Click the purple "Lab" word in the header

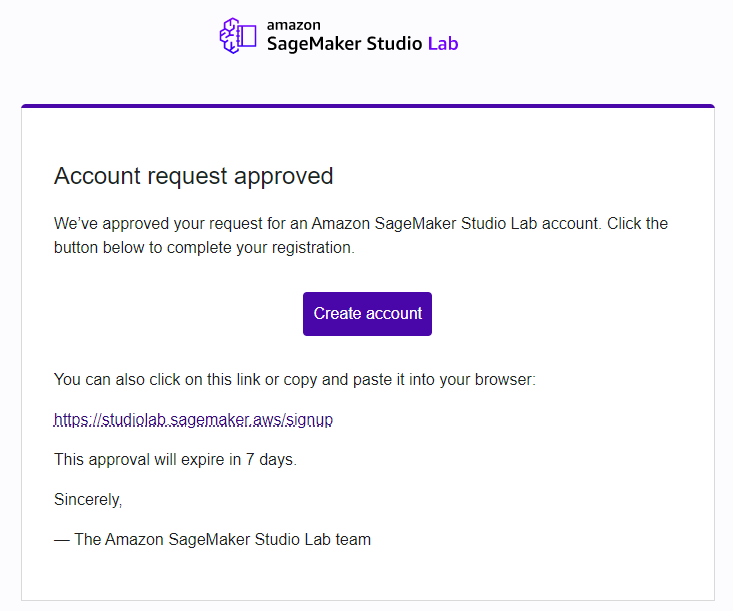[x=443, y=44]
